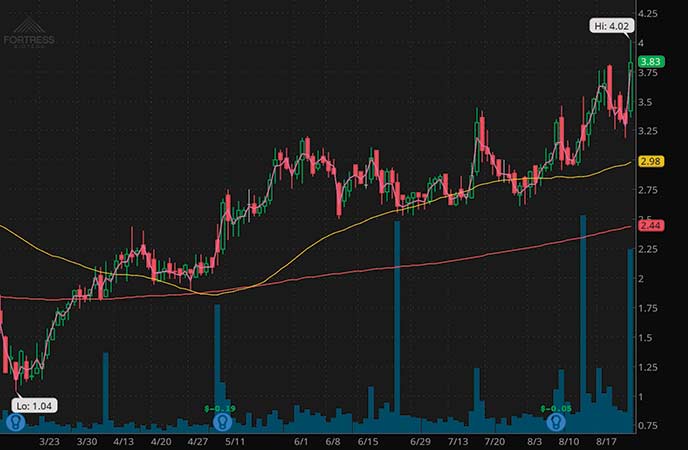Click the tall volume bar before 5/11
The image size is (688, 450).
[217, 368]
